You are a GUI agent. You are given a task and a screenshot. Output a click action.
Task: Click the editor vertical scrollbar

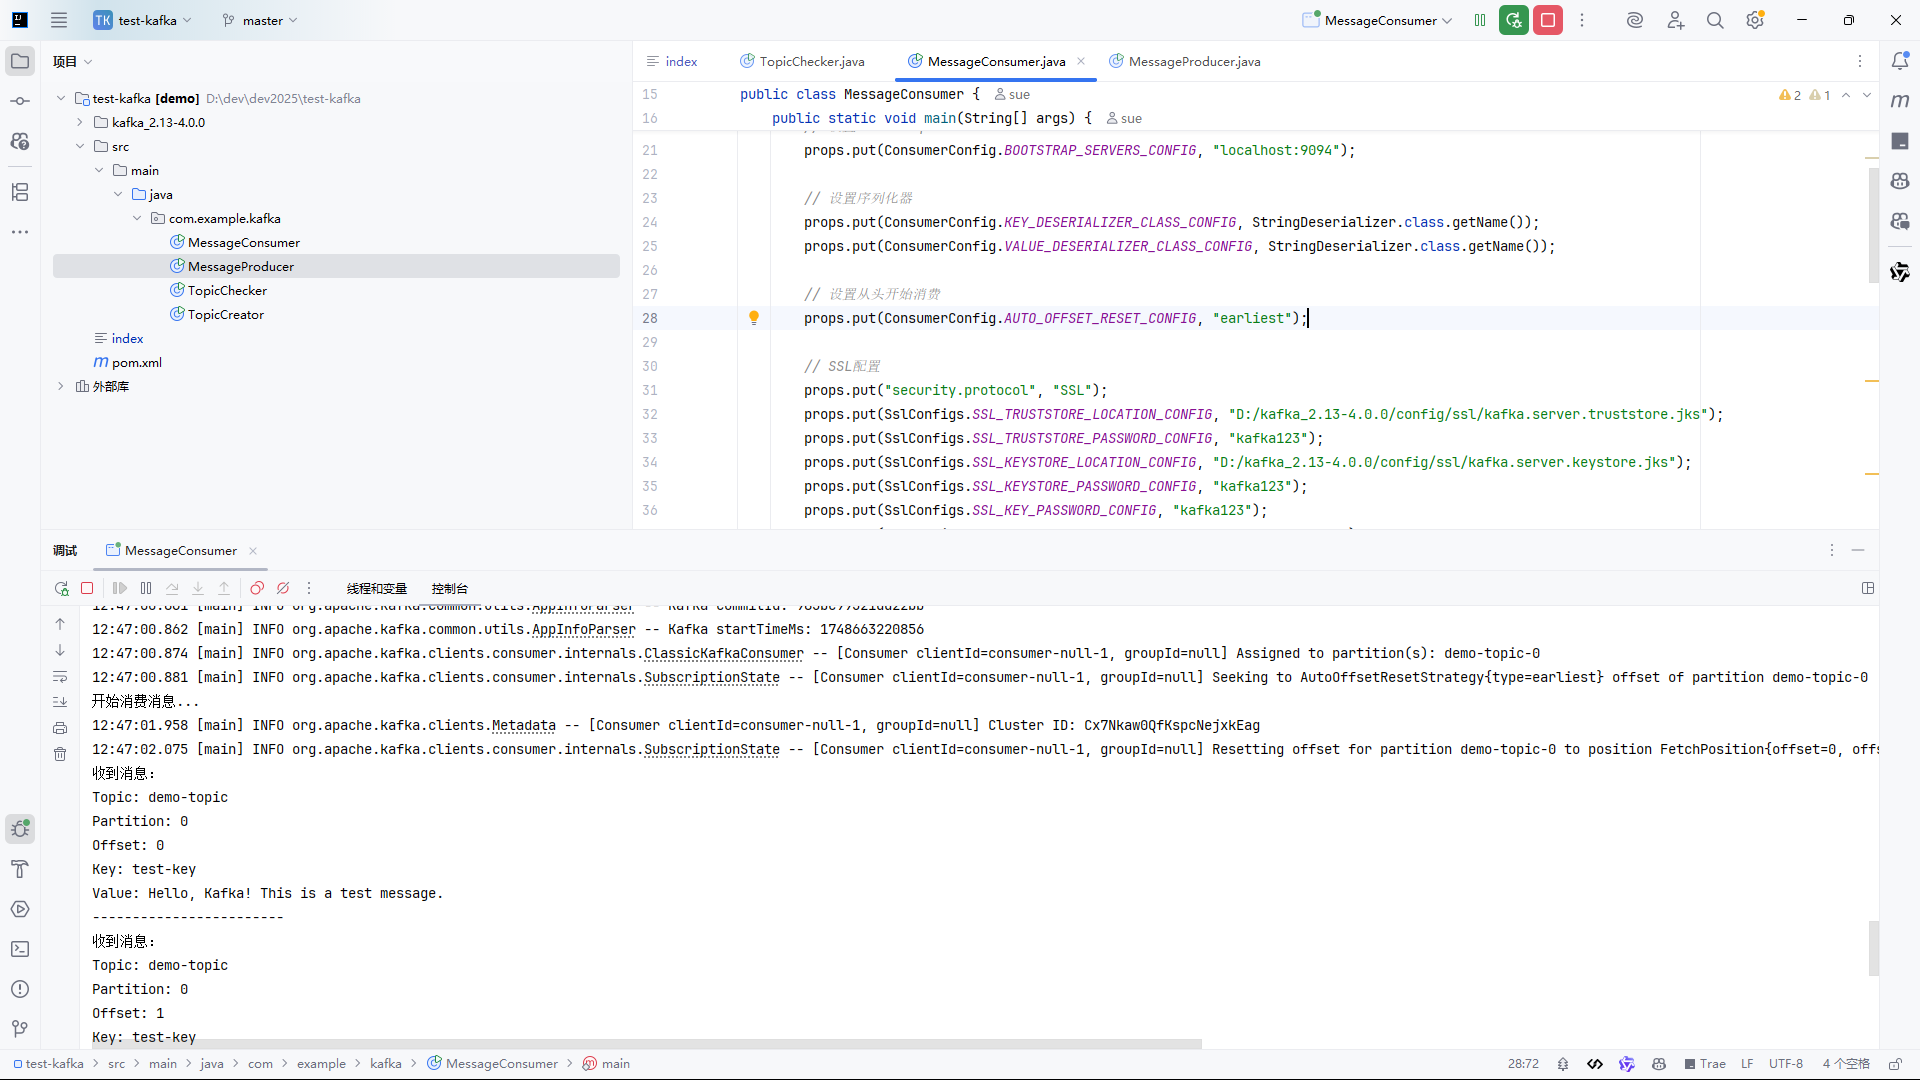[1873, 225]
